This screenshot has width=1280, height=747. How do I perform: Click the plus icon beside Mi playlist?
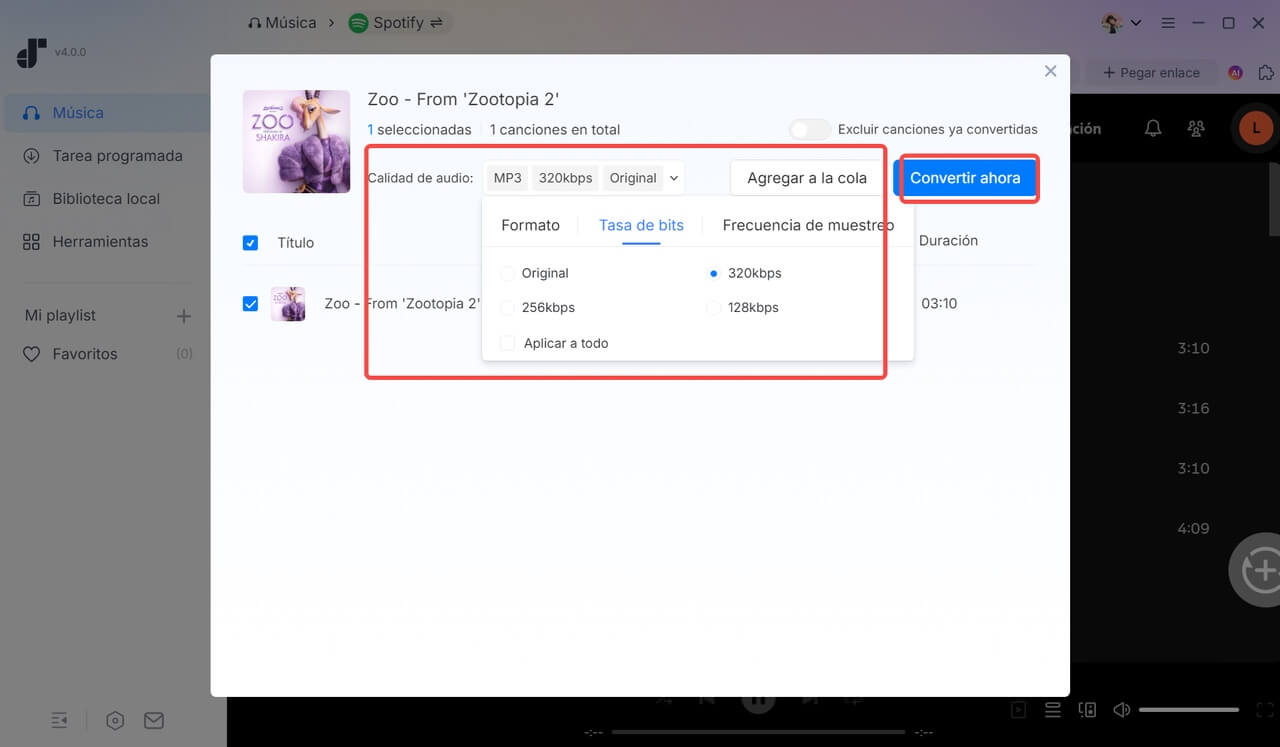[184, 316]
